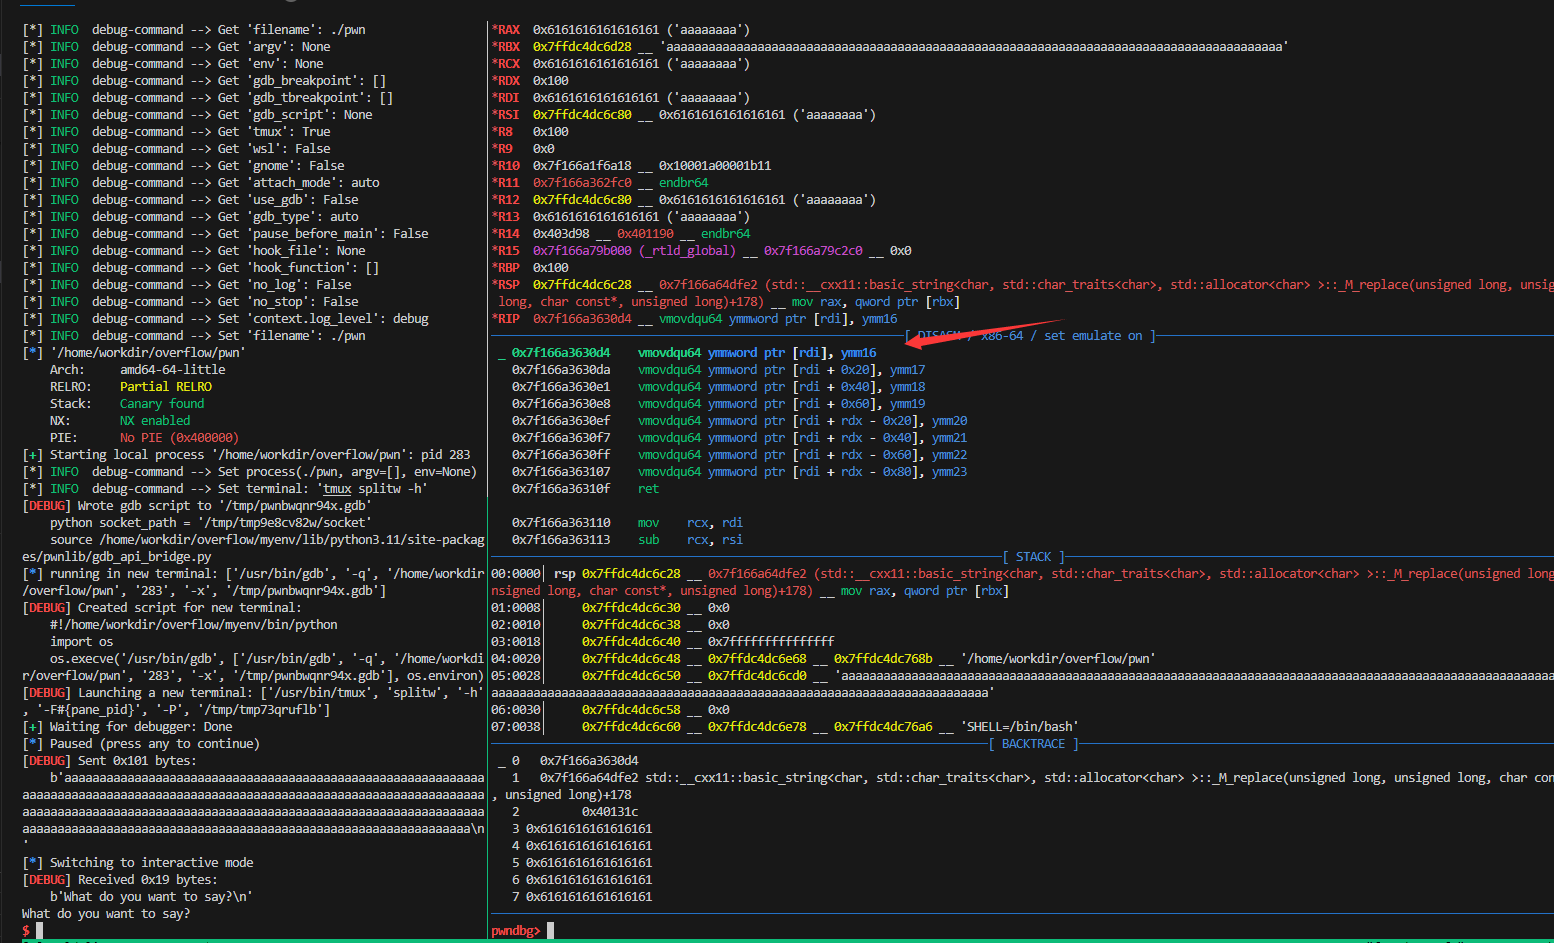Select the *RDX register label

(x=506, y=81)
